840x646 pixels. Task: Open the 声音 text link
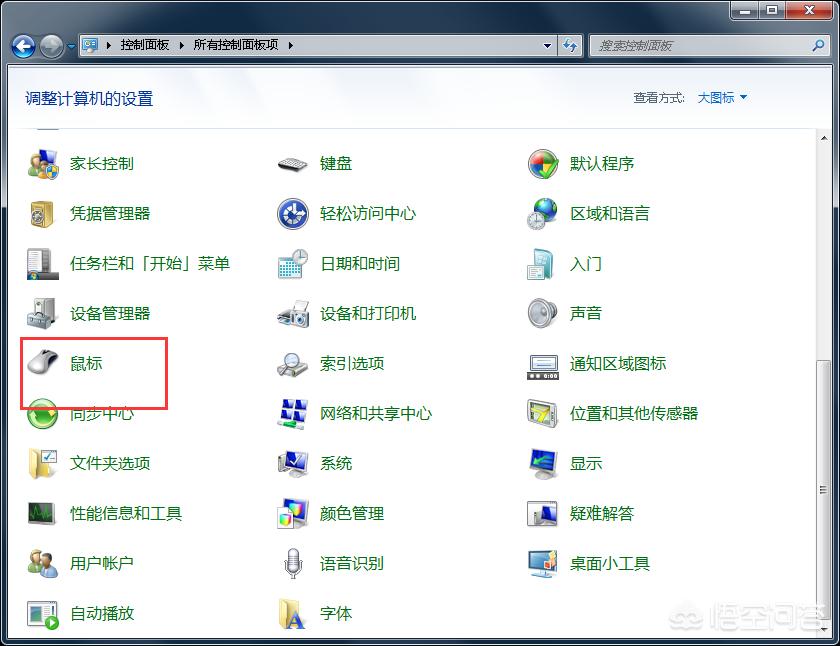586,313
